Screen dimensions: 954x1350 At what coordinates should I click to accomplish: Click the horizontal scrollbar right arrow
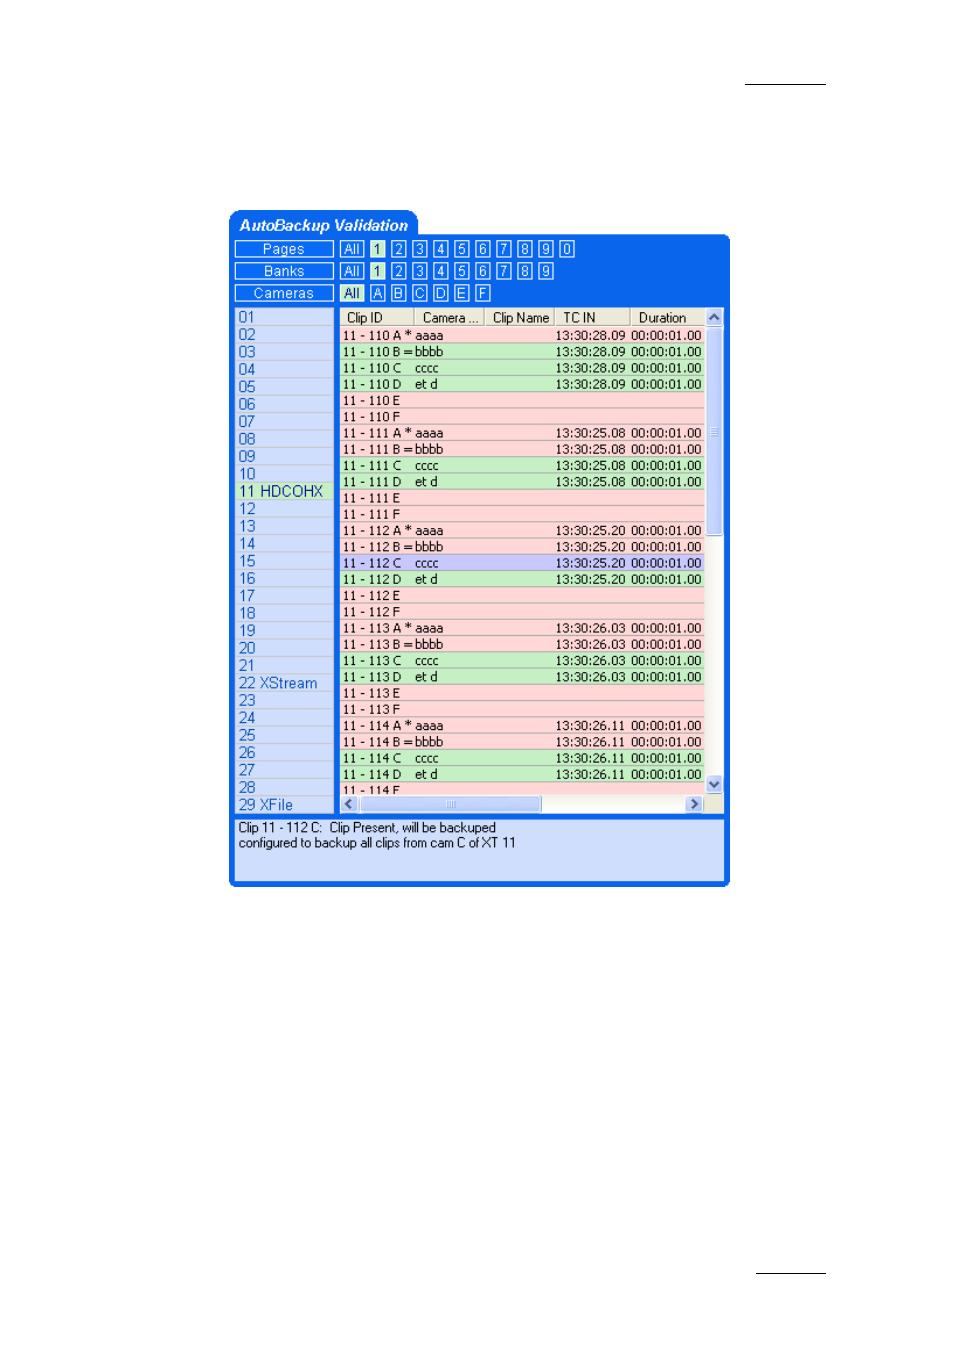(x=694, y=804)
